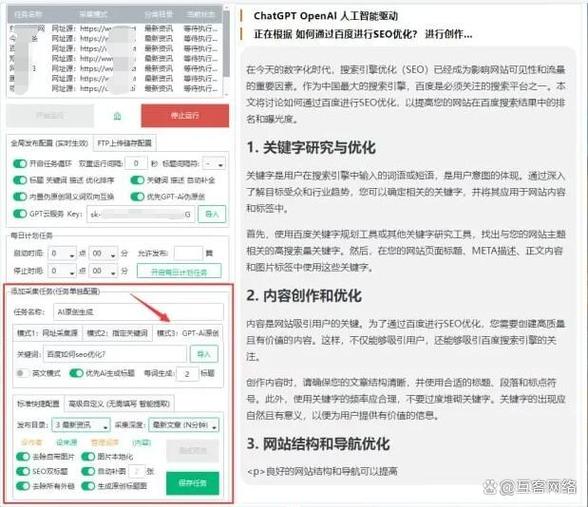
Task: Click the 每词生成 number field
Action: click(x=187, y=374)
